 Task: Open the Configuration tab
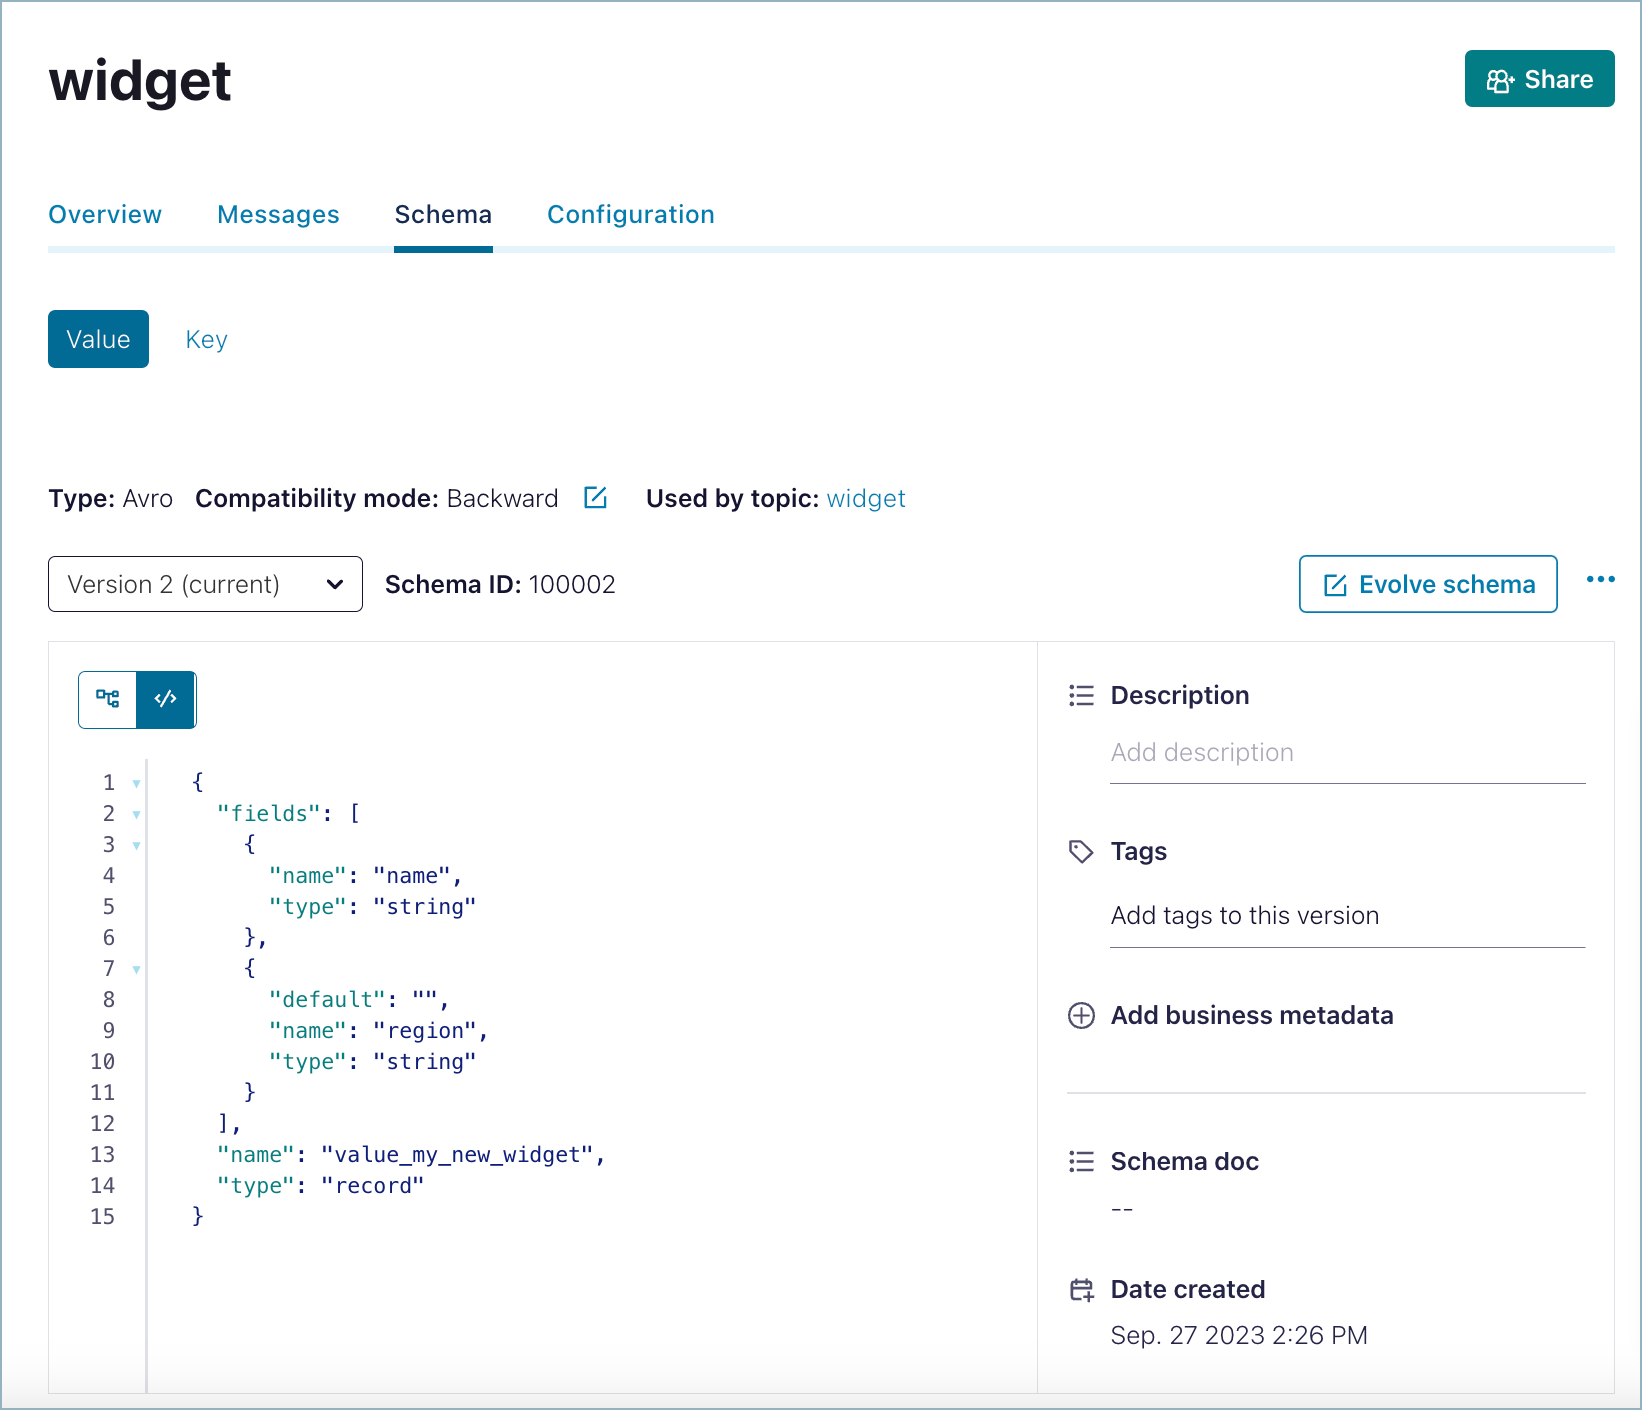[630, 214]
